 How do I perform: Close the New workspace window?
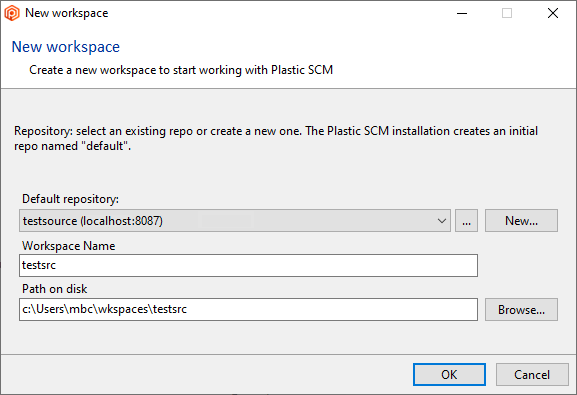(x=553, y=13)
